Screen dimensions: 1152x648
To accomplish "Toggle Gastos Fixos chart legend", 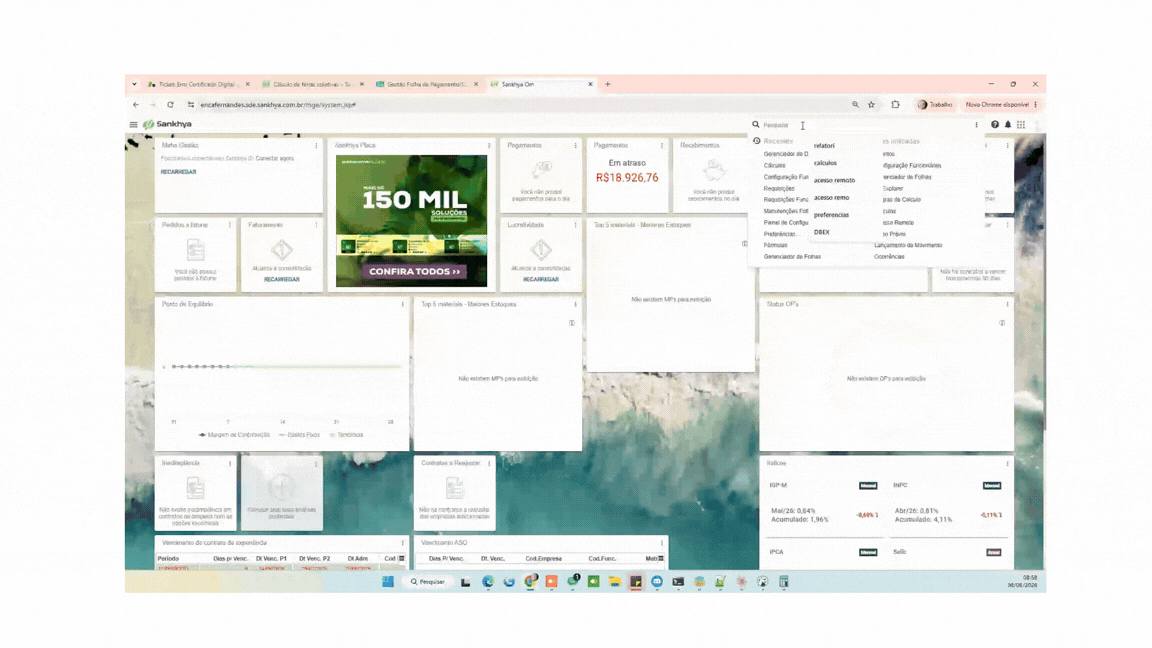I will pyautogui.click(x=300, y=435).
